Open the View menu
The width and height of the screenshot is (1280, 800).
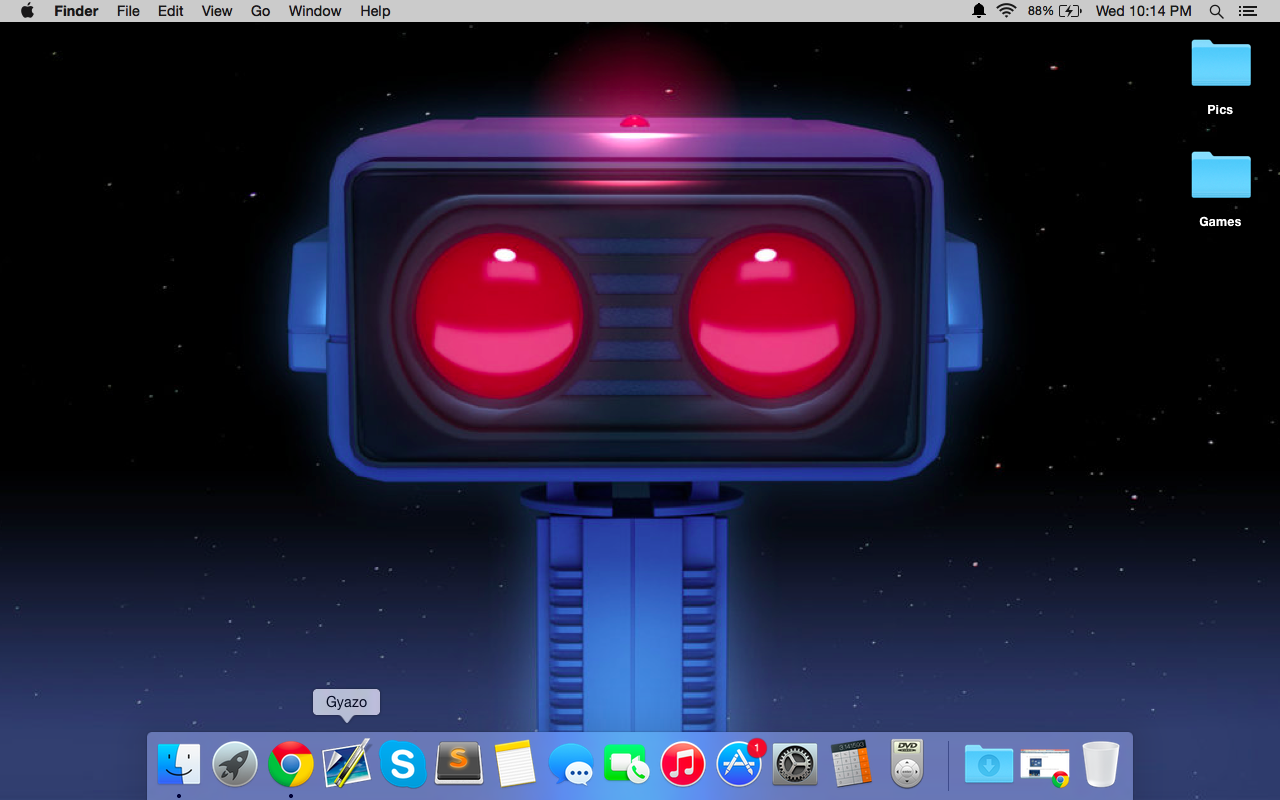tap(217, 11)
